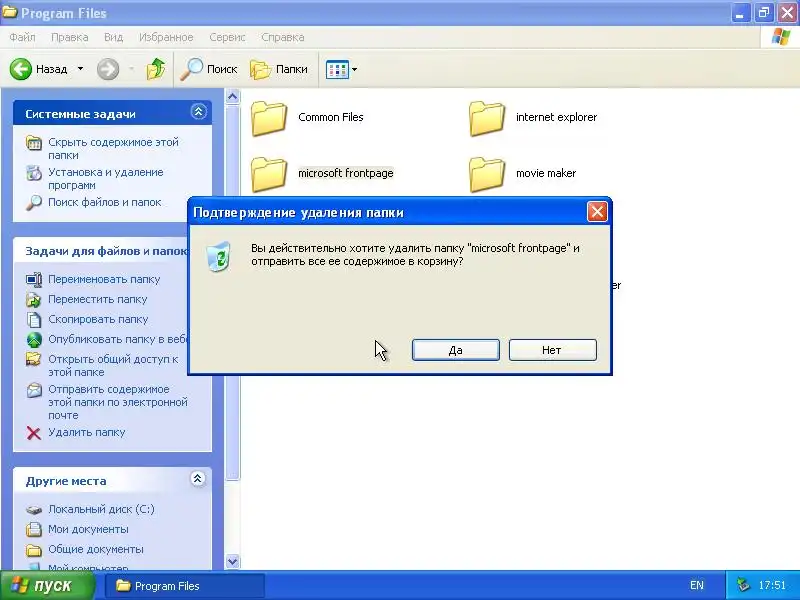Click Скопировать папку link

[x=98, y=319]
